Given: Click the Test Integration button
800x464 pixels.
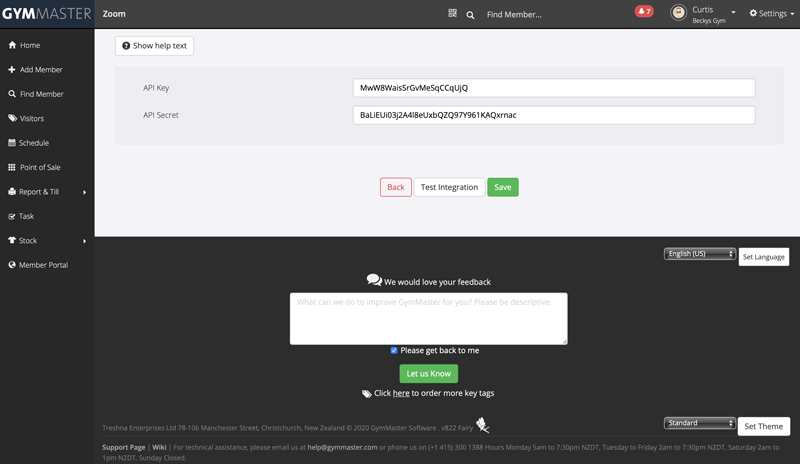Looking at the screenshot, I should point(449,187).
